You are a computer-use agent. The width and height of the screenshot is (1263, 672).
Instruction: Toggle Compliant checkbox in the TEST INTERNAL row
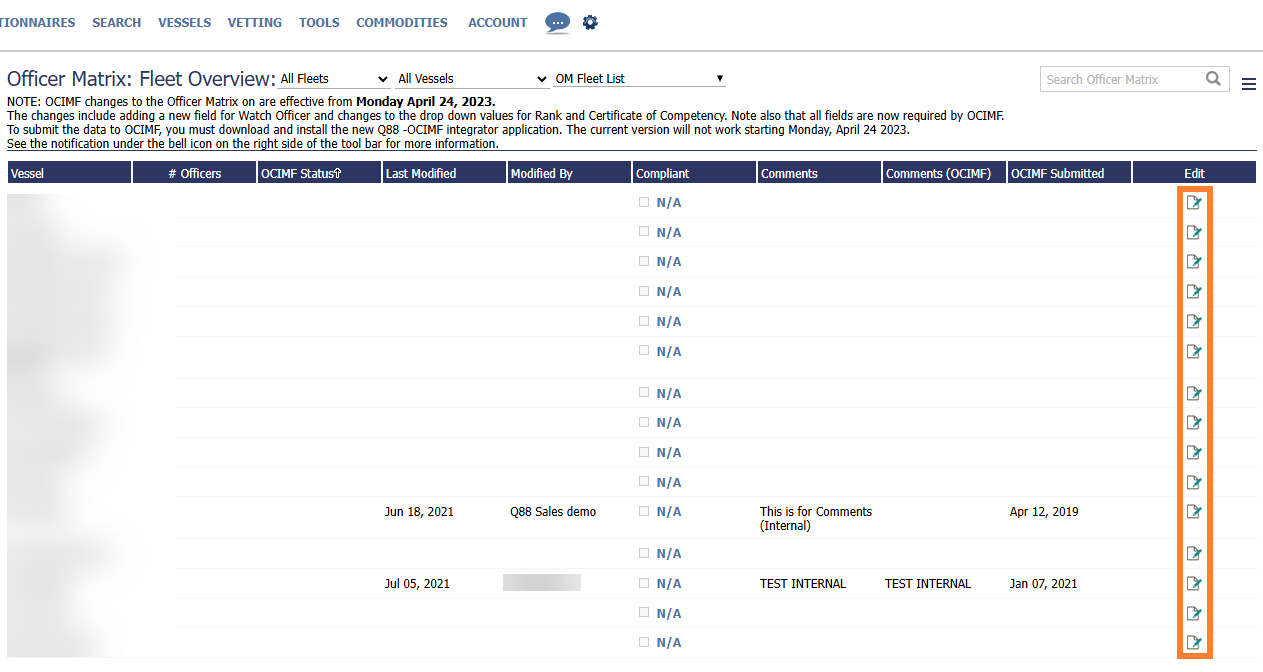point(644,583)
